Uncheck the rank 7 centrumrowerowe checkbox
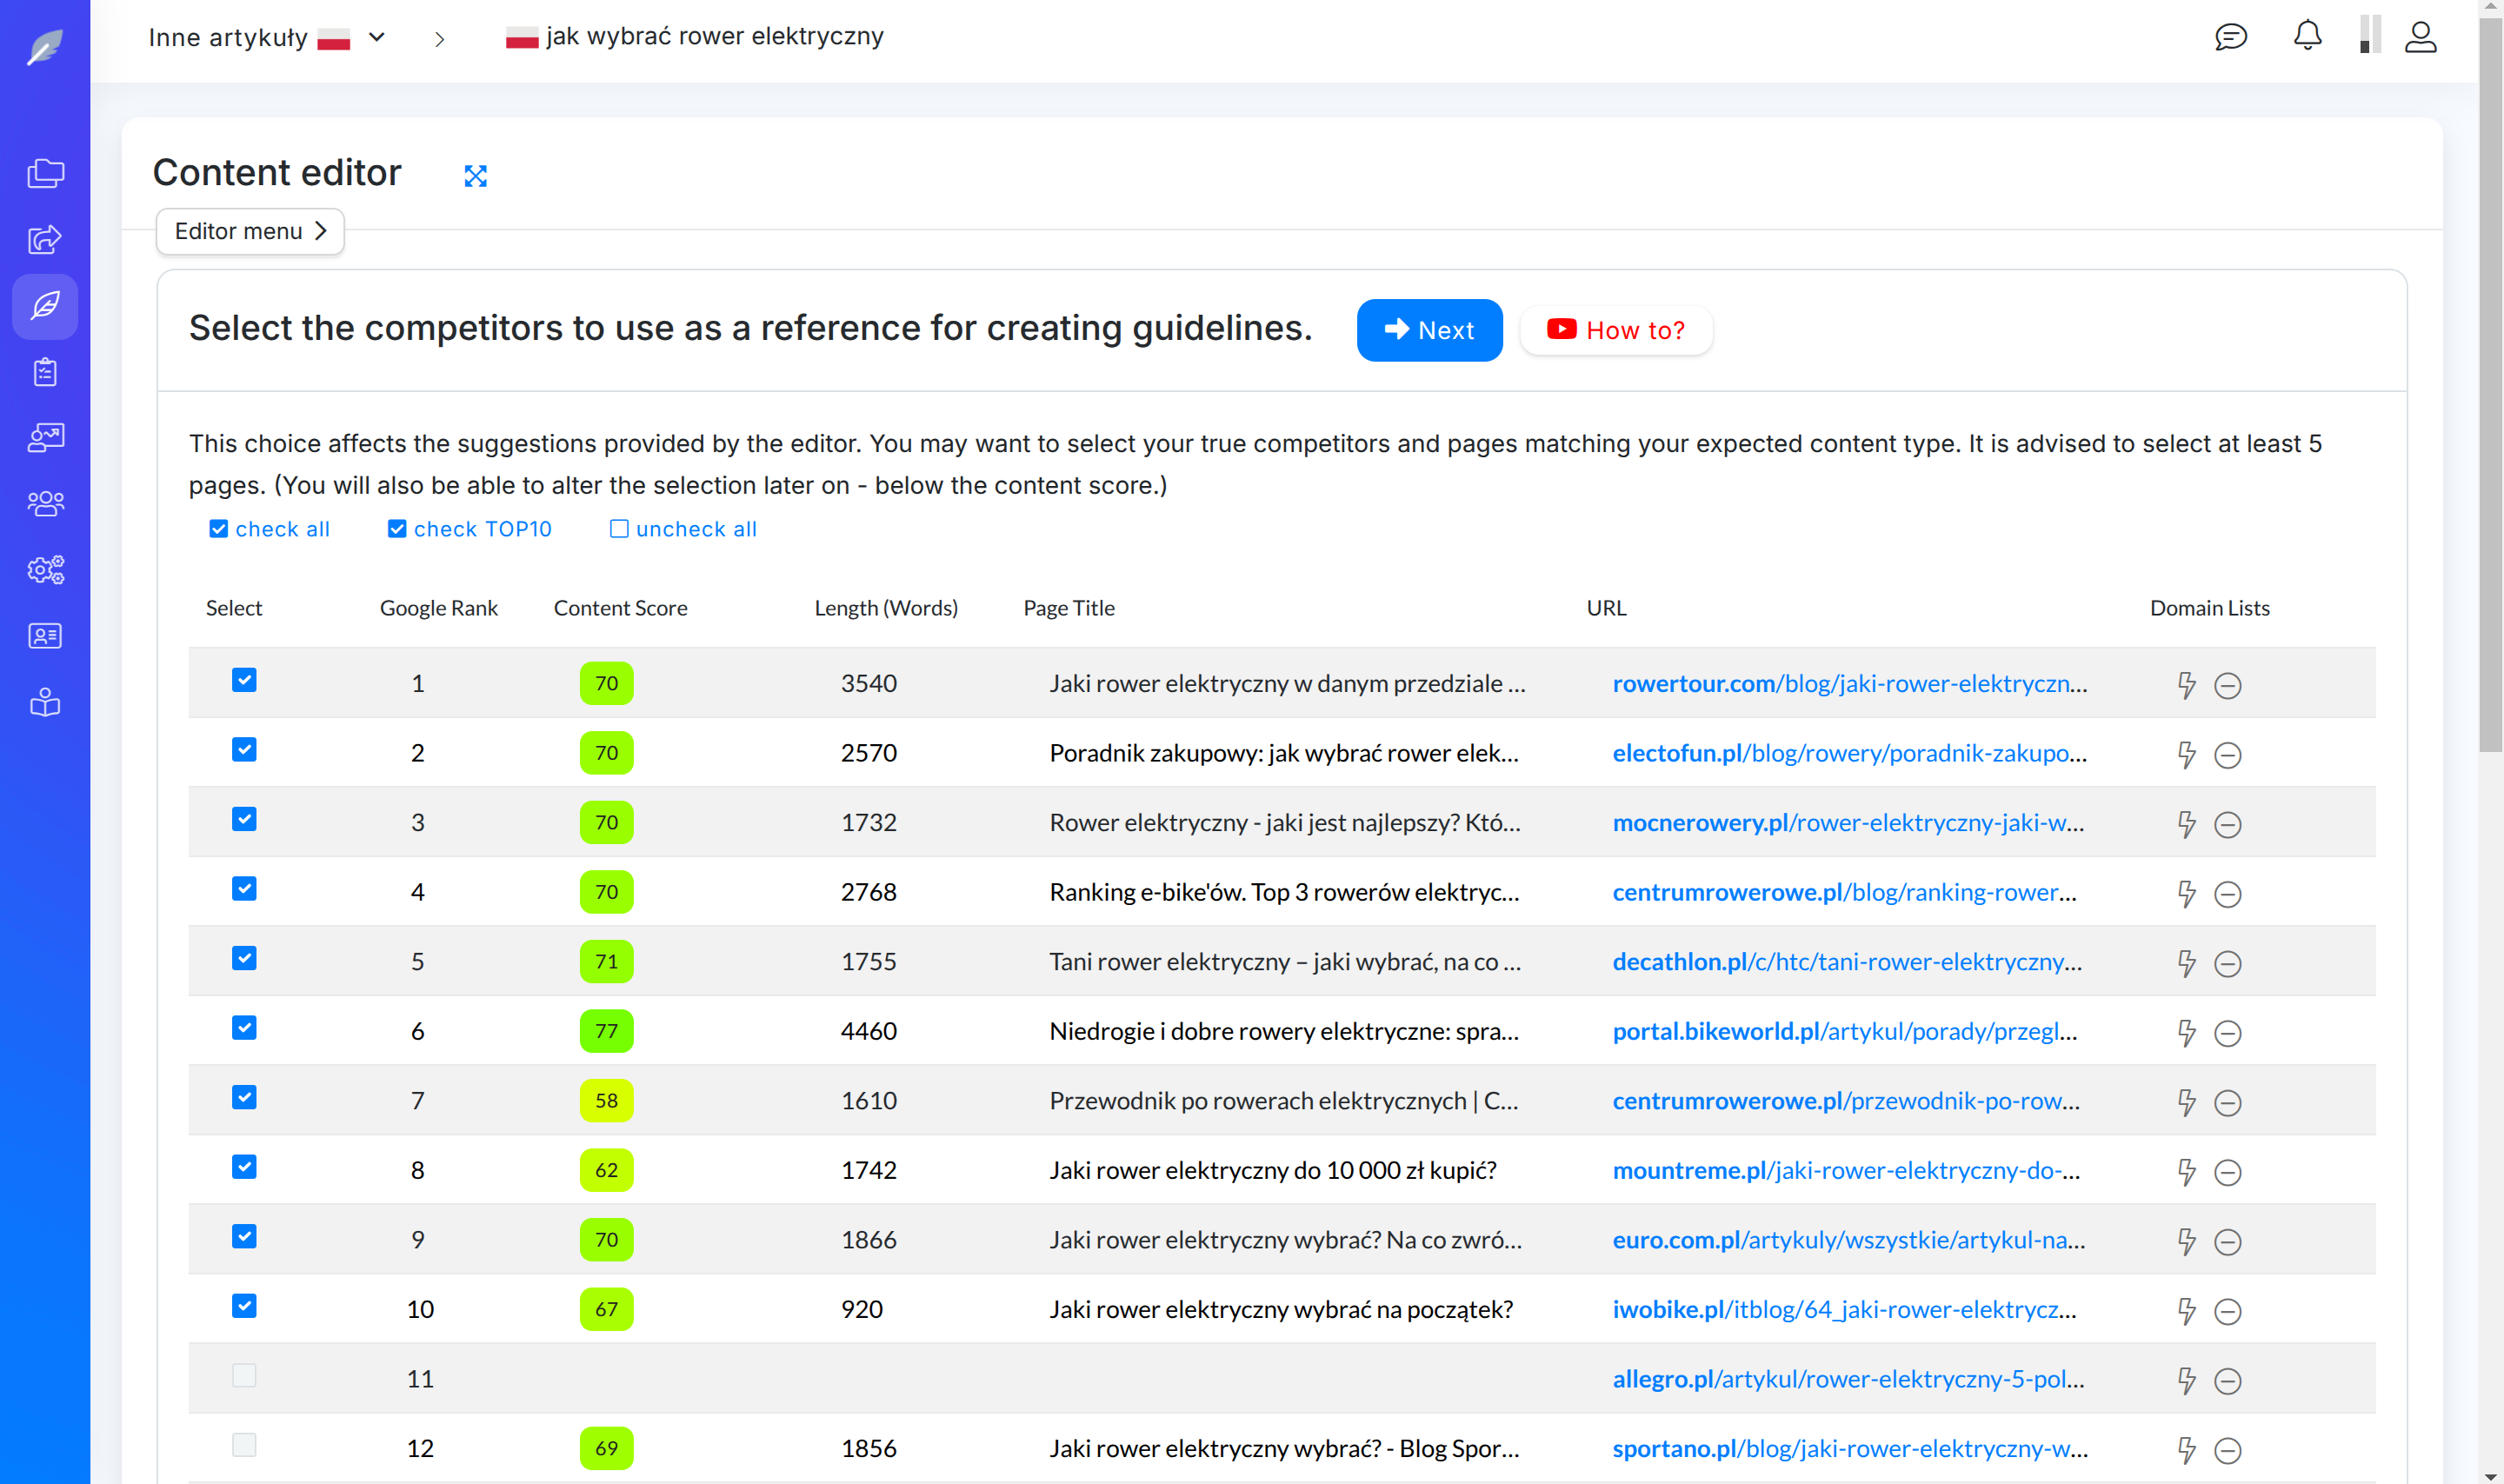Viewport: 2504px width, 1484px height. tap(244, 1097)
